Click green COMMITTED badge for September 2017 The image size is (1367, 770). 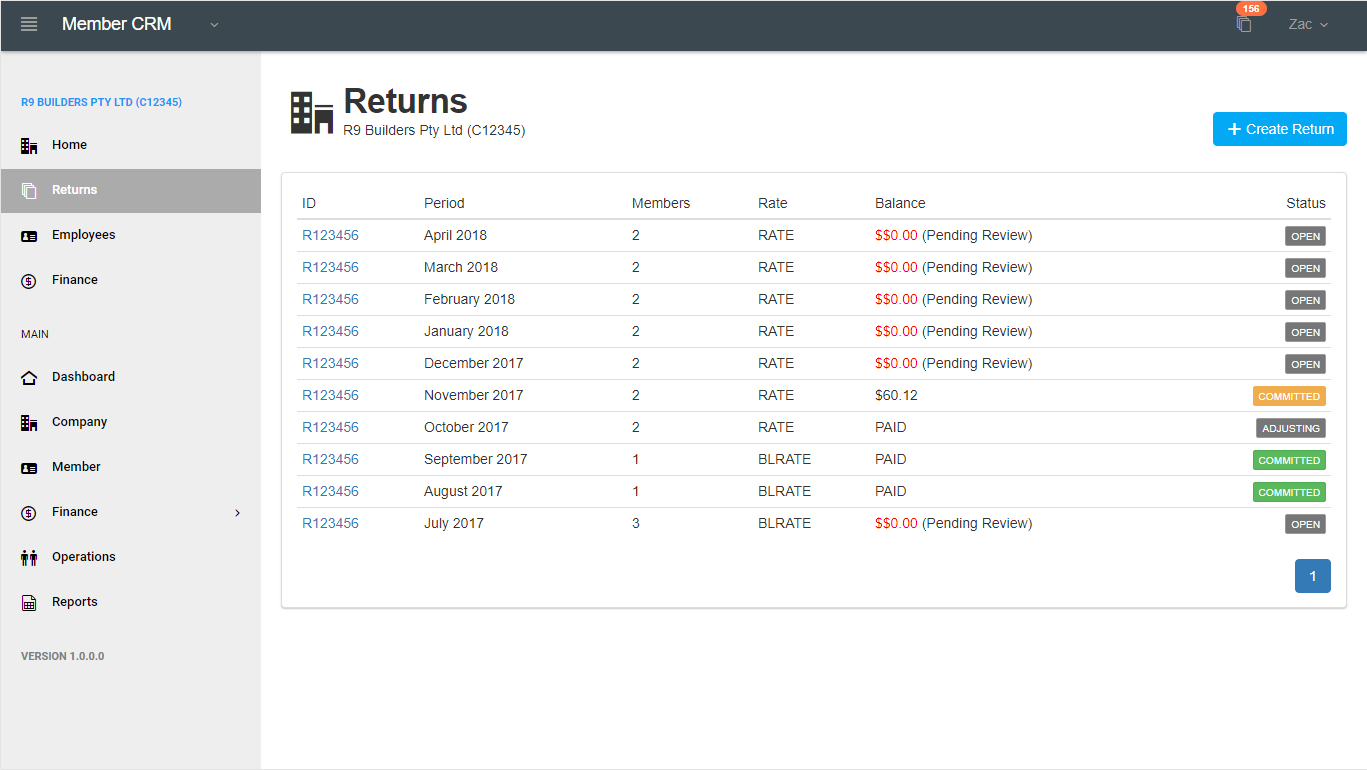[x=1289, y=461]
